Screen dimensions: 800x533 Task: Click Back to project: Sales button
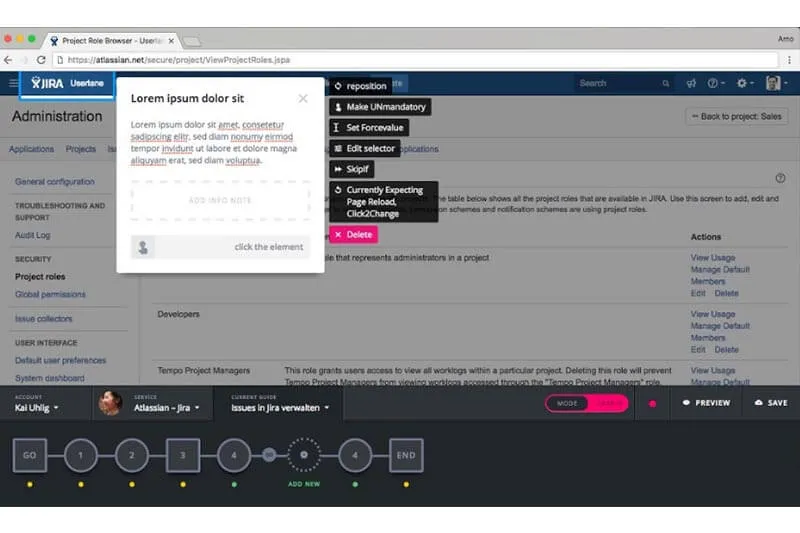tap(736, 117)
